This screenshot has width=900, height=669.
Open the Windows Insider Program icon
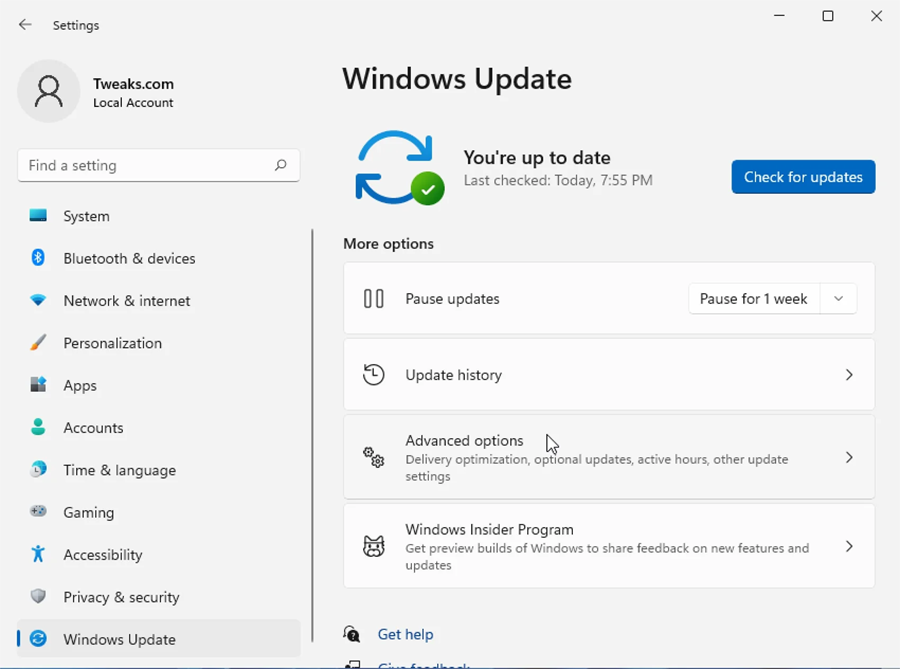(373, 547)
